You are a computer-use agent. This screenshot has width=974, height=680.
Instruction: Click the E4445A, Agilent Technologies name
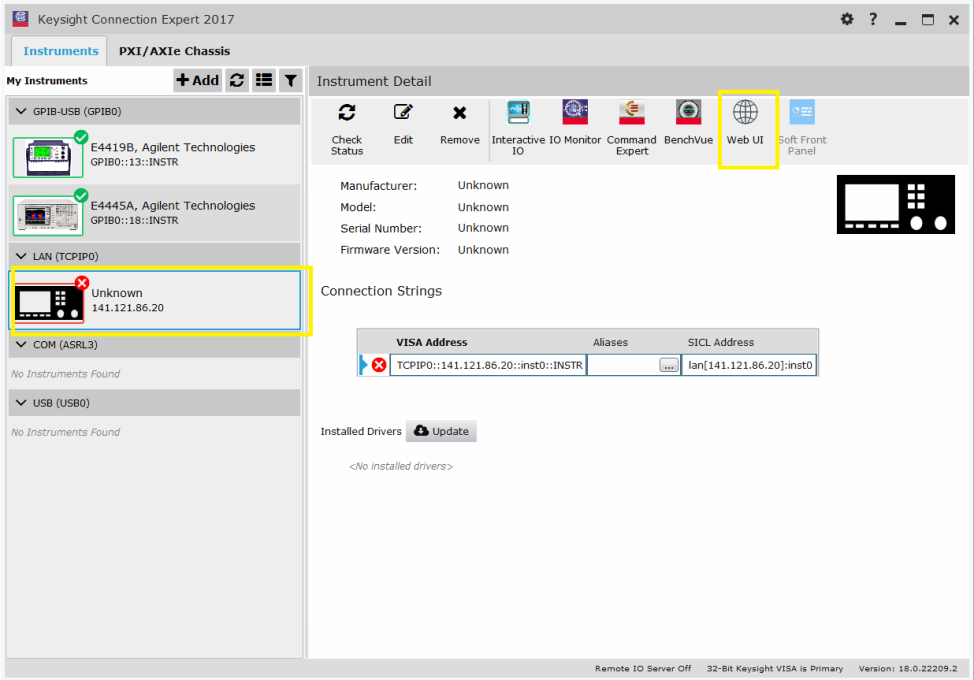pyautogui.click(x=173, y=206)
